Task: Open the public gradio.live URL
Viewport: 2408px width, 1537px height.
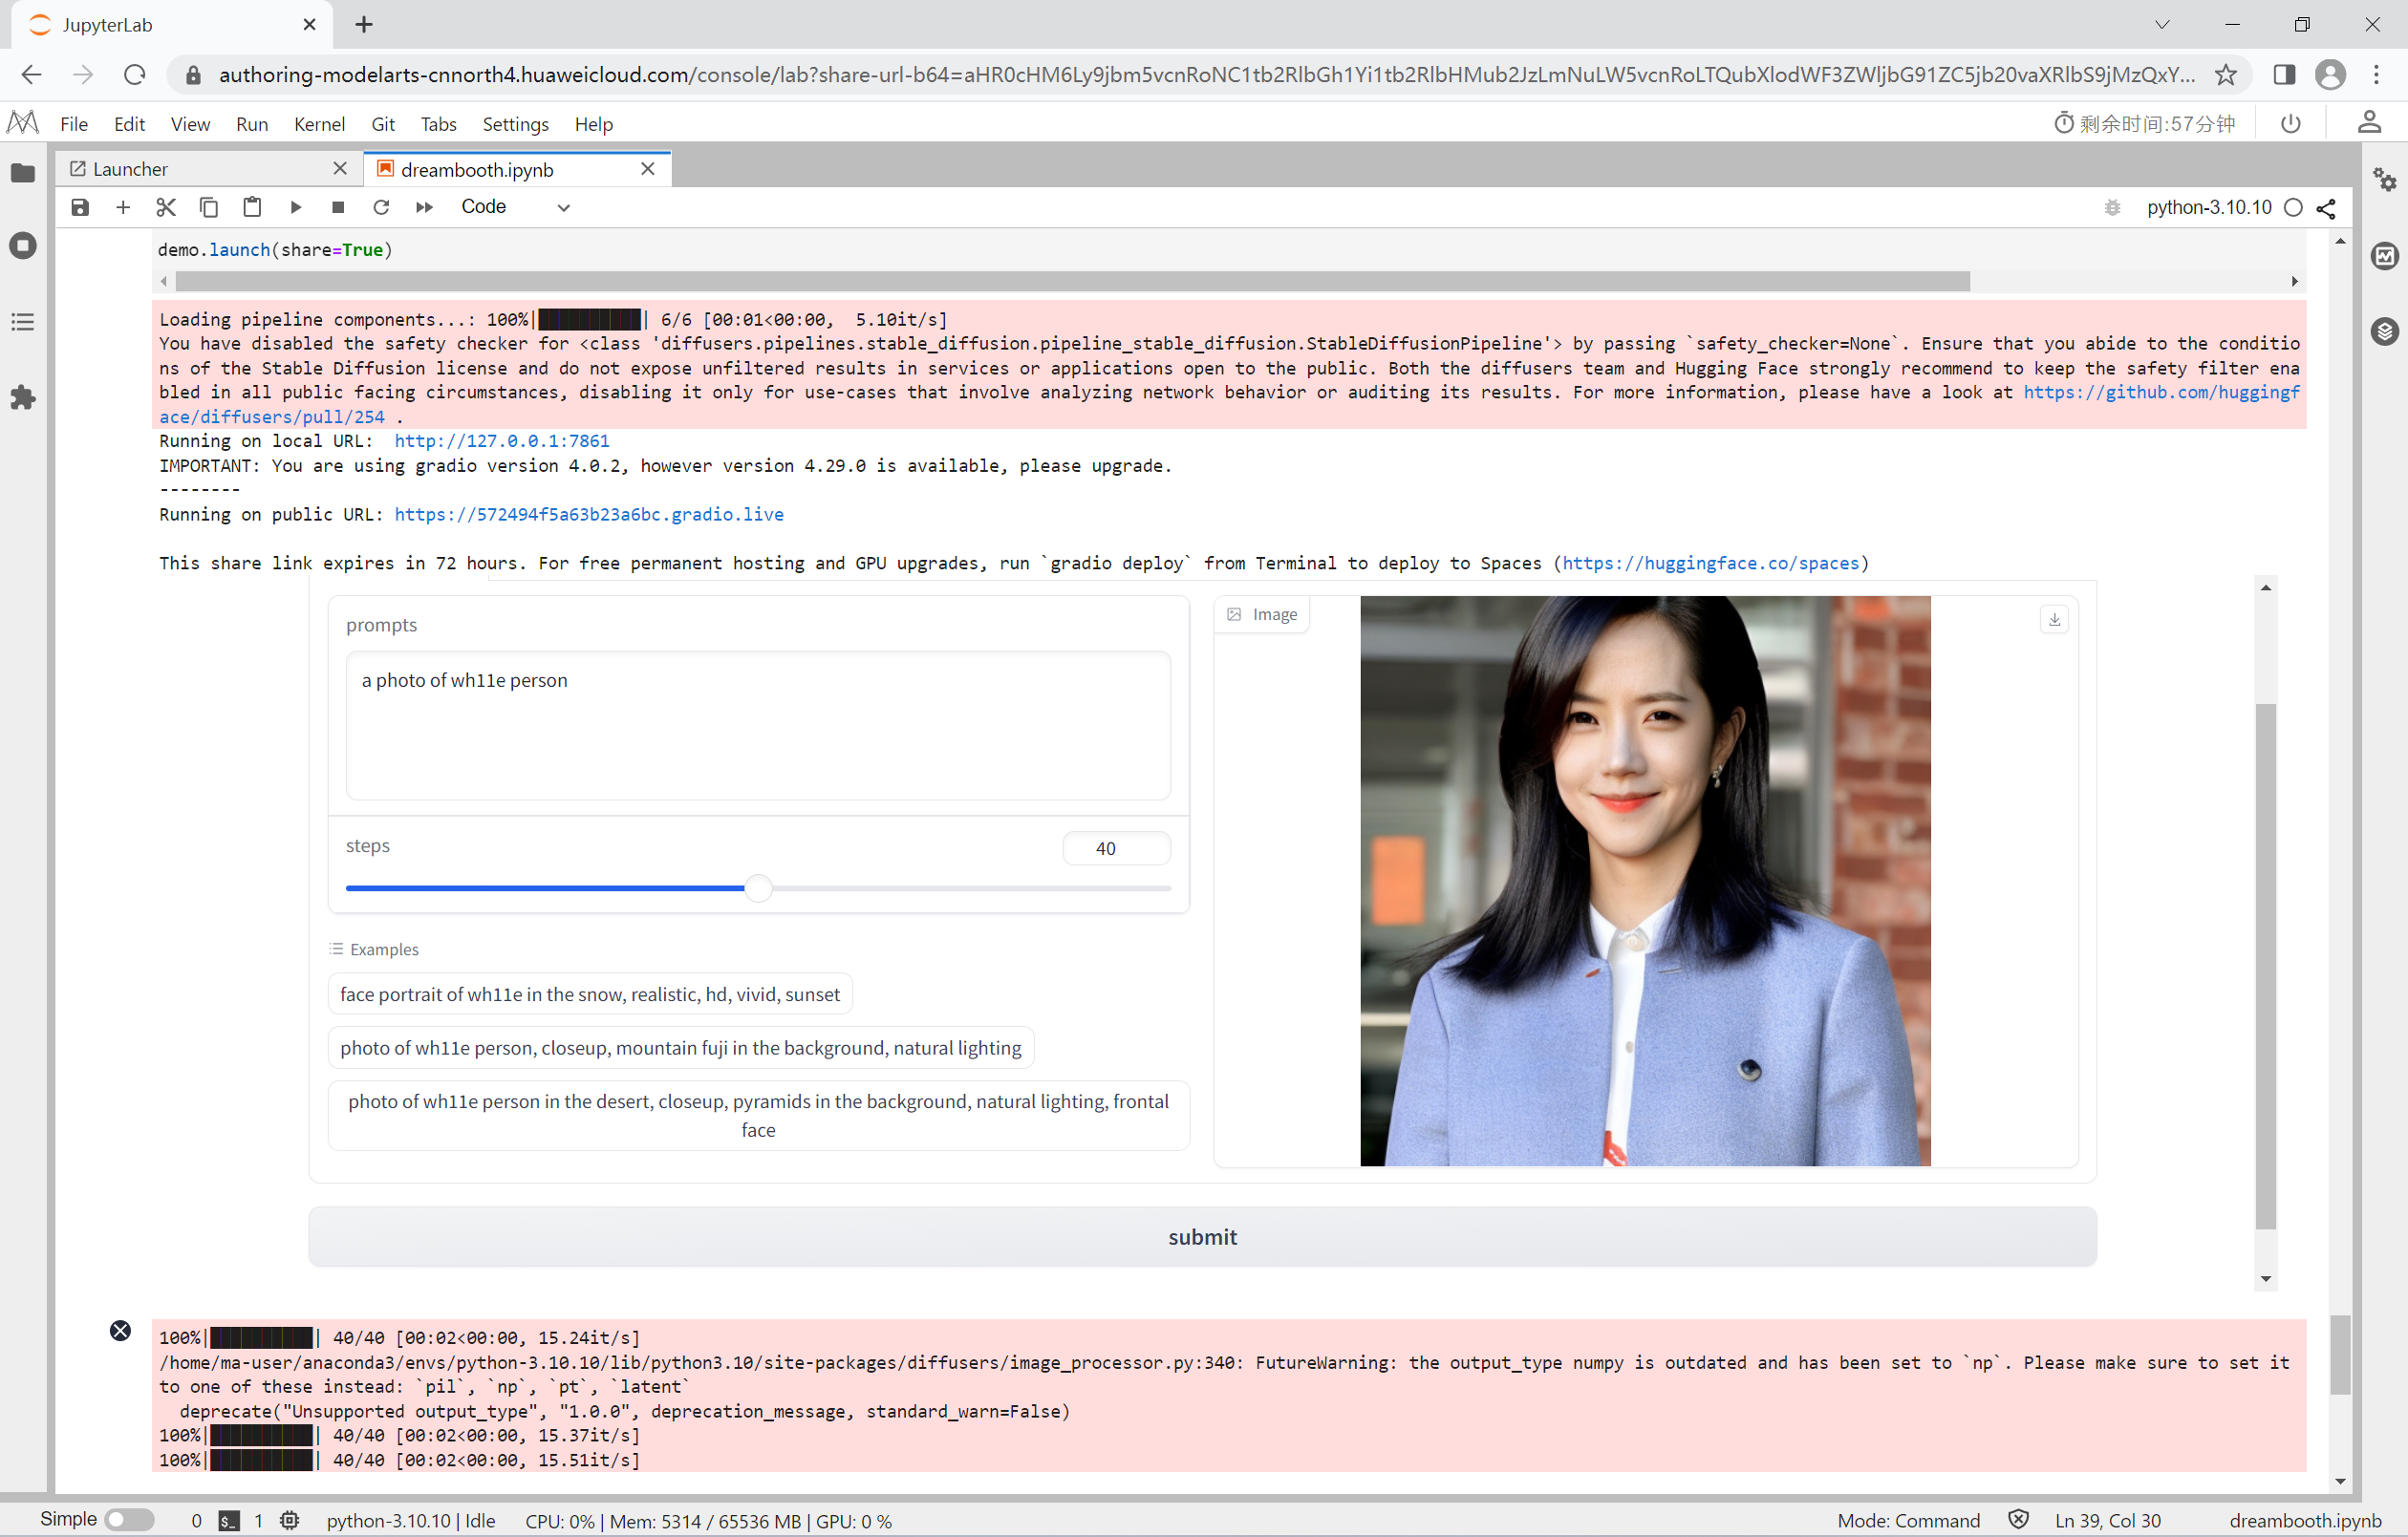Action: click(x=588, y=513)
